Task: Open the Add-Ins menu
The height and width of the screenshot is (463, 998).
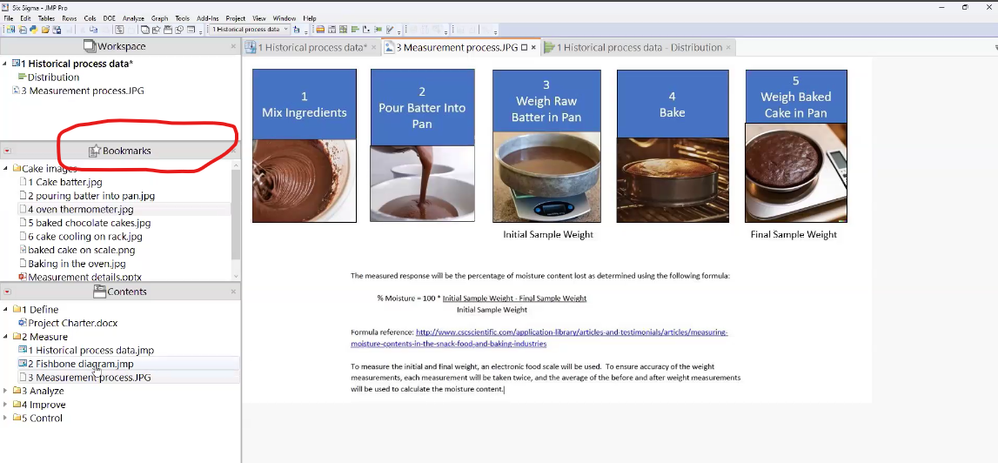Action: [x=207, y=18]
